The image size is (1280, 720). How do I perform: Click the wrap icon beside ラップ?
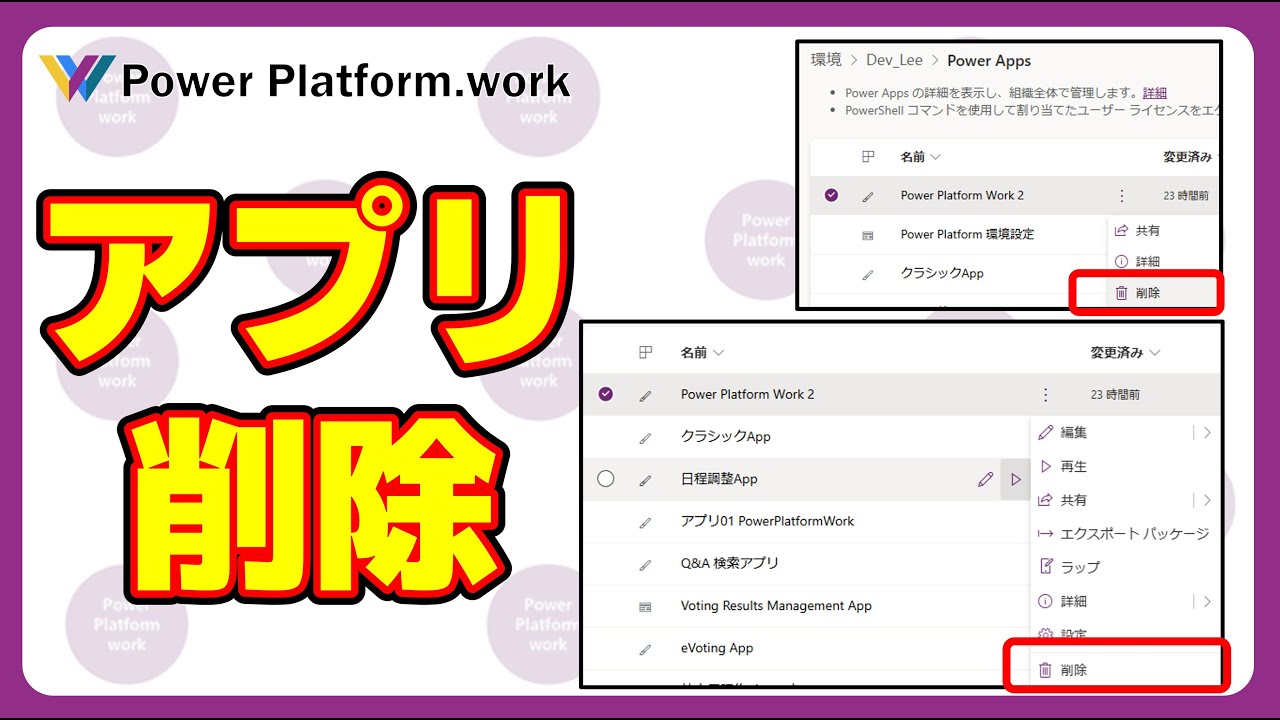[1046, 567]
